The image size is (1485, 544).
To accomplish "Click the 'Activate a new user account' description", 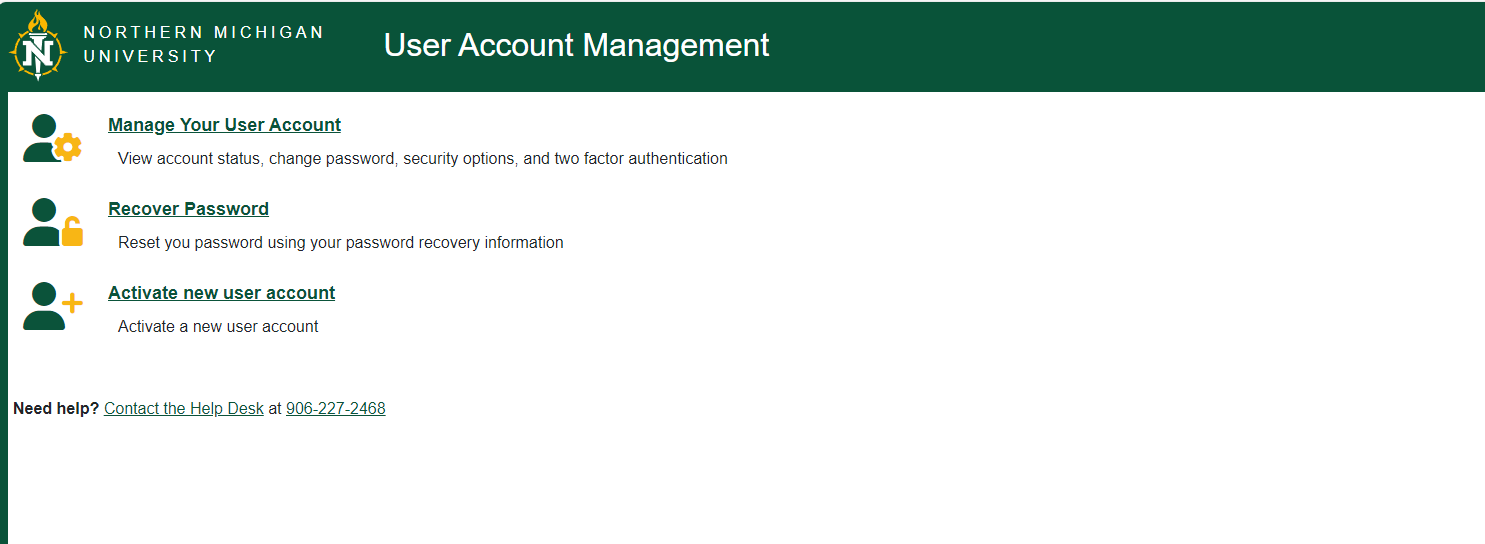I will (x=218, y=326).
